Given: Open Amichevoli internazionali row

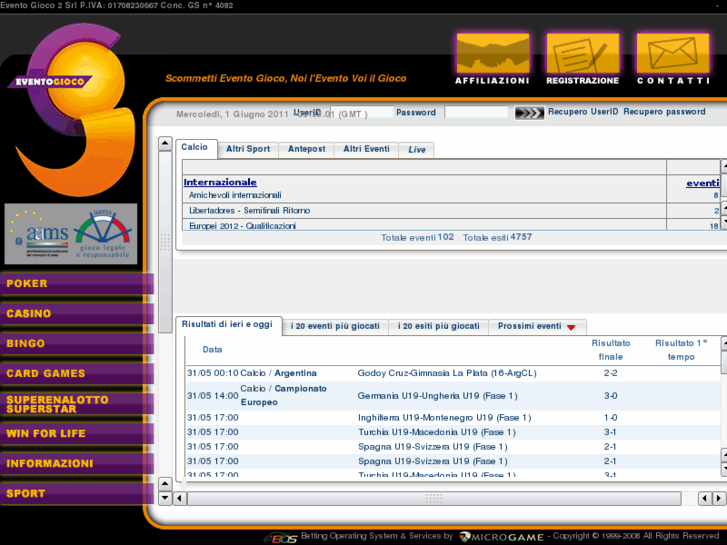Looking at the screenshot, I should 235,195.
